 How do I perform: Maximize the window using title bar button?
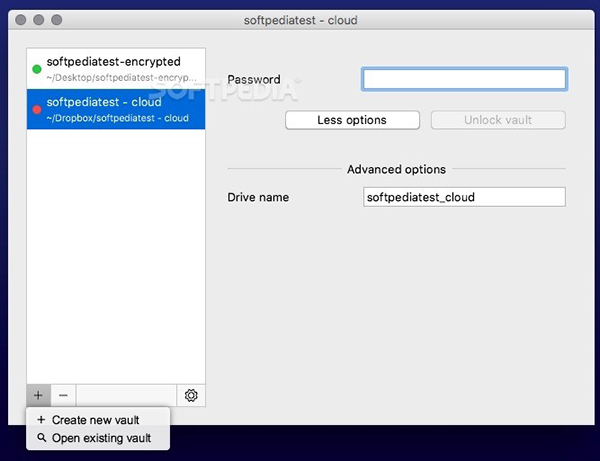(56, 20)
